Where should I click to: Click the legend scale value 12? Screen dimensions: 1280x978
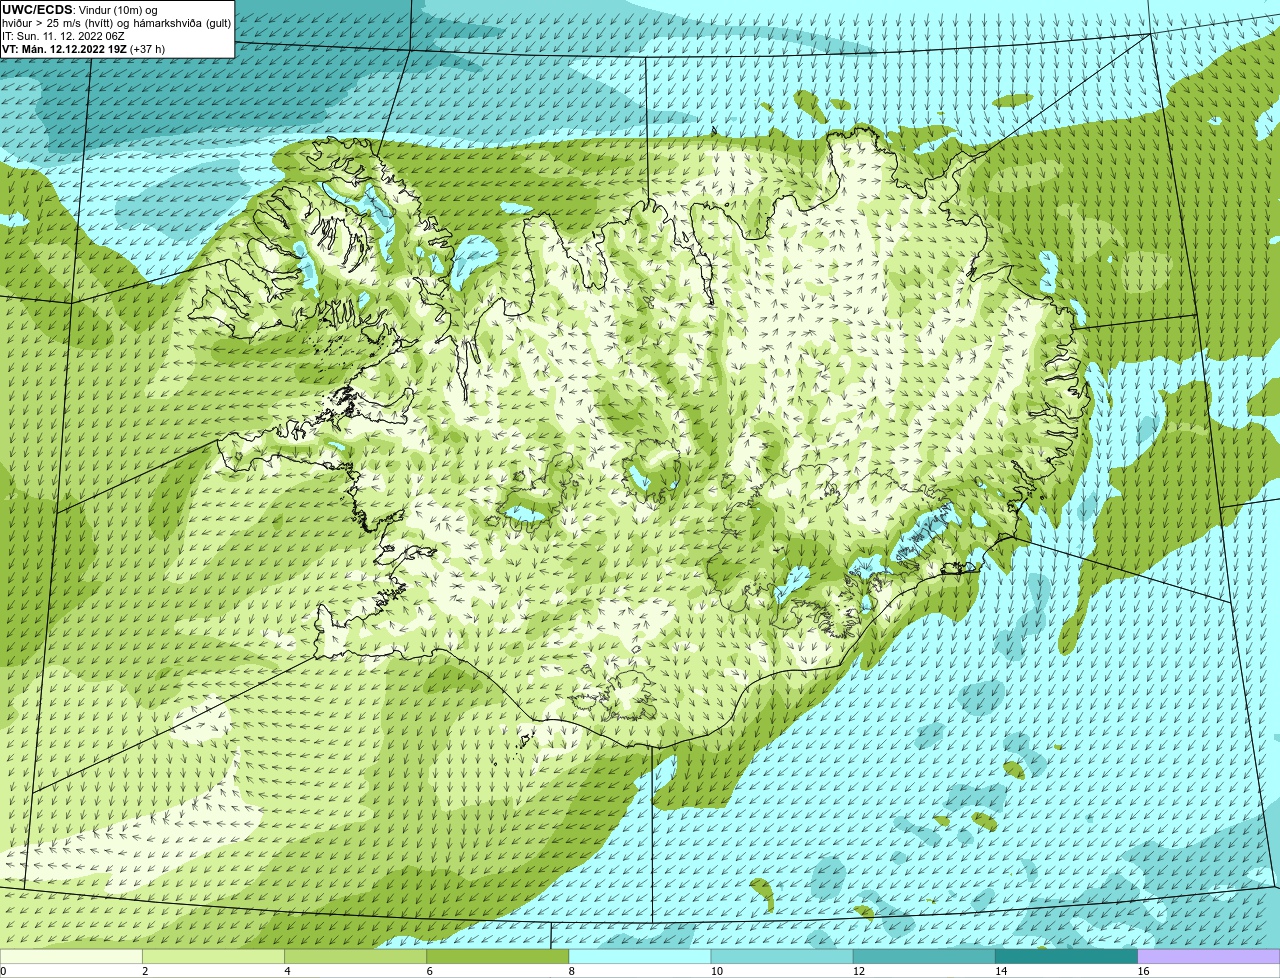[x=859, y=971]
